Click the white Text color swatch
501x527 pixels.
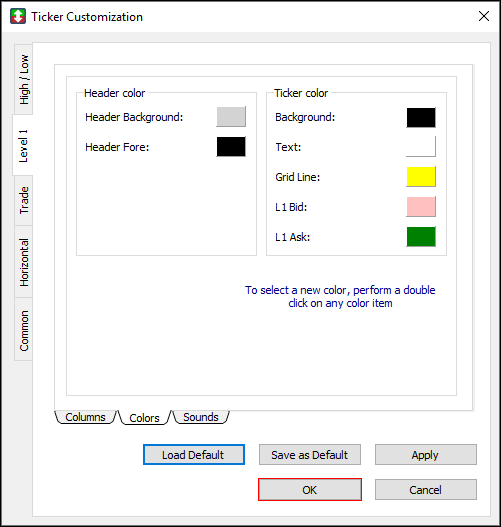421,147
